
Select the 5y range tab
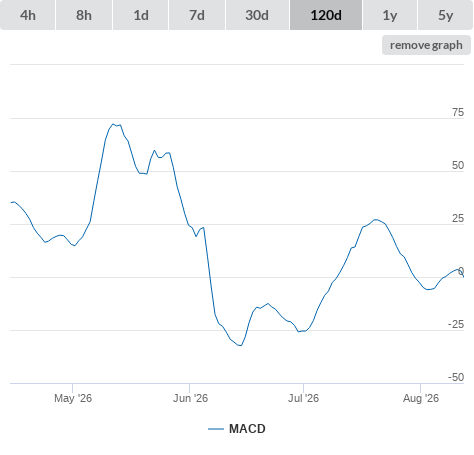[445, 15]
